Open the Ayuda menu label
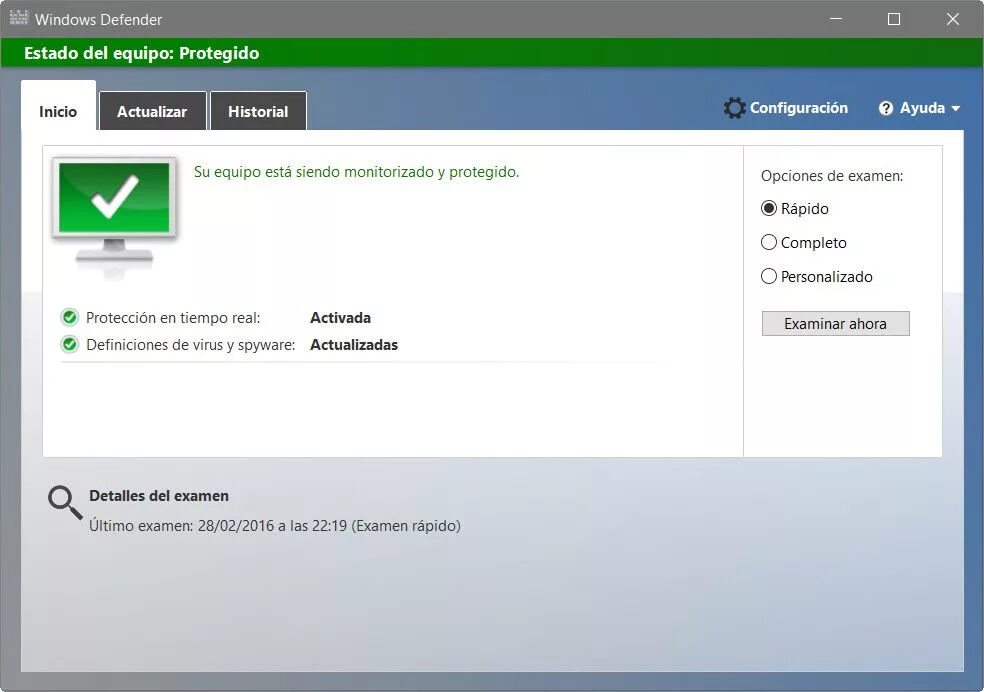This screenshot has height=692, width=984. (922, 108)
